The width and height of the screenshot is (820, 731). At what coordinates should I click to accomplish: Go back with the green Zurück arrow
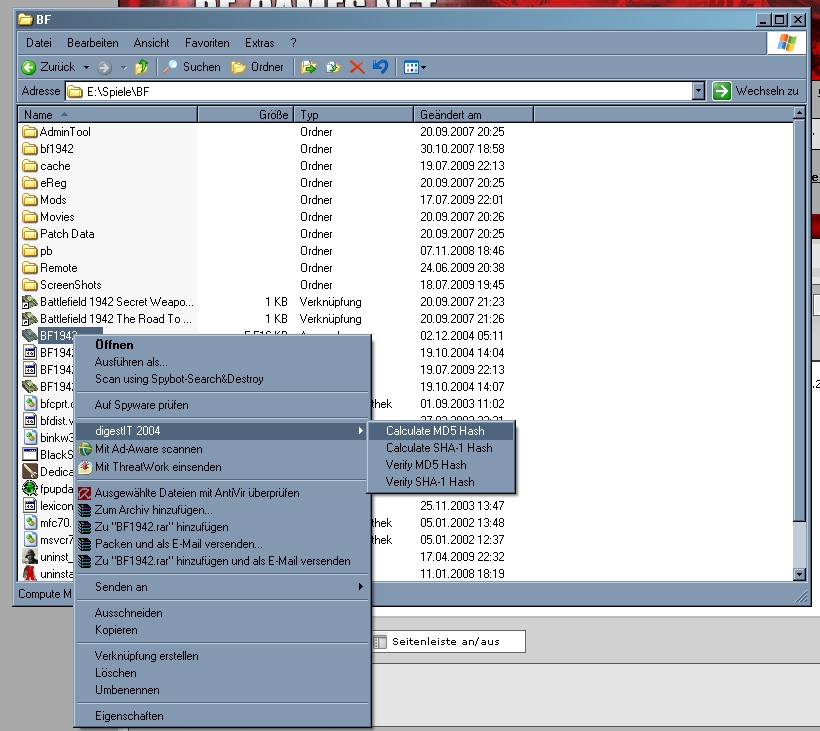tap(28, 67)
